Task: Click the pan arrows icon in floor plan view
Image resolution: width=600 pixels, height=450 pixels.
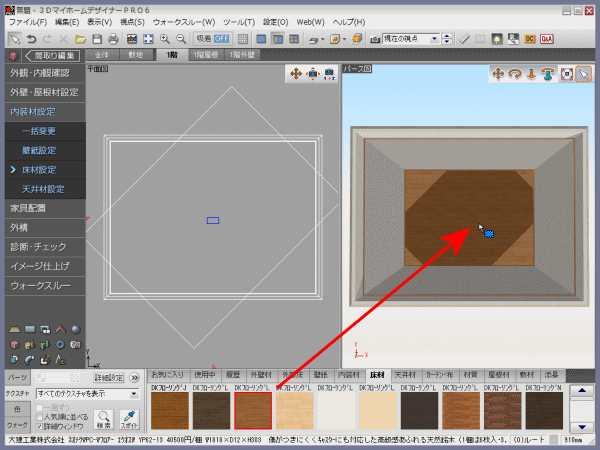Action: click(296, 73)
